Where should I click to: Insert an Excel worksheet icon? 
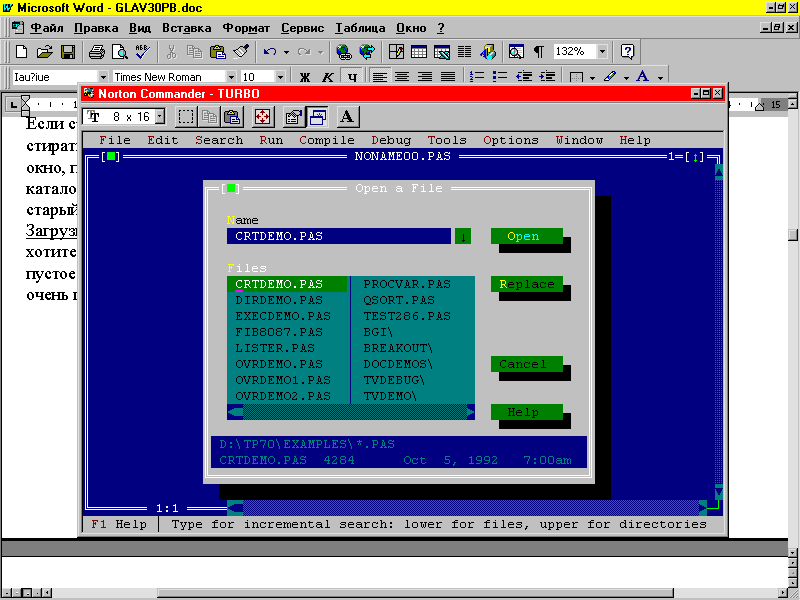point(442,52)
